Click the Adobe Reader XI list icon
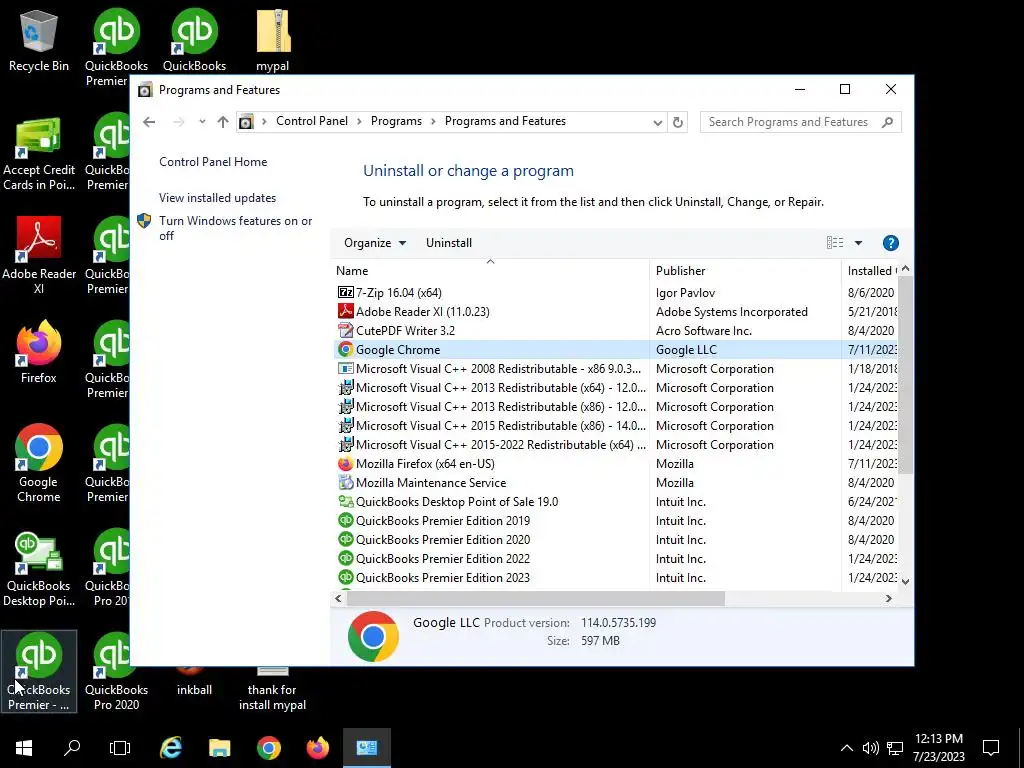The image size is (1024, 768). [x=345, y=312]
